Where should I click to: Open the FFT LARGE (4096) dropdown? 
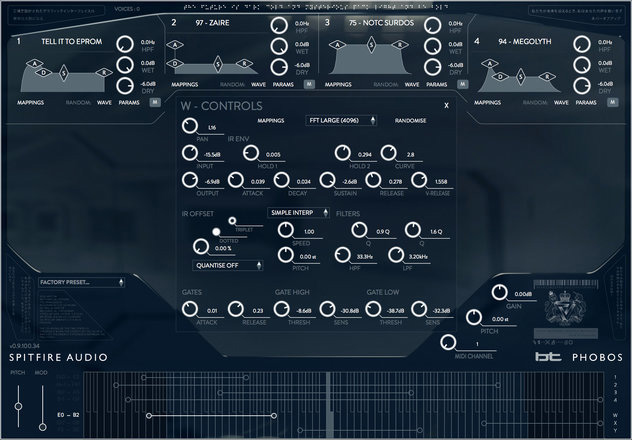(341, 120)
